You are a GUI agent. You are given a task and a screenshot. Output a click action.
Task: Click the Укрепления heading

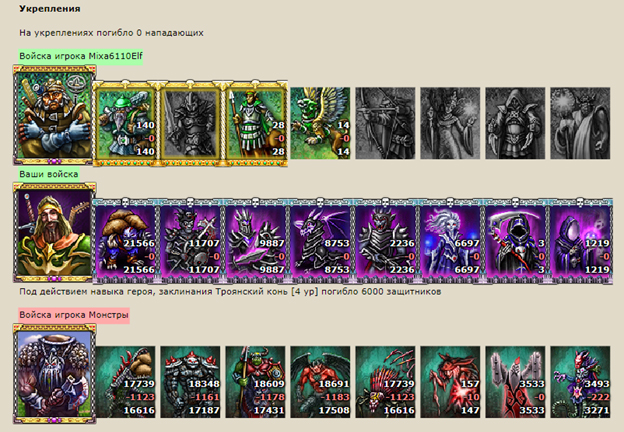click(50, 9)
